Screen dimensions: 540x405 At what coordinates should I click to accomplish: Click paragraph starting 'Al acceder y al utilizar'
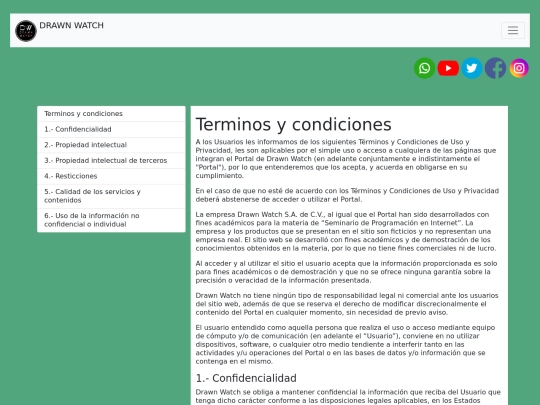click(346, 272)
